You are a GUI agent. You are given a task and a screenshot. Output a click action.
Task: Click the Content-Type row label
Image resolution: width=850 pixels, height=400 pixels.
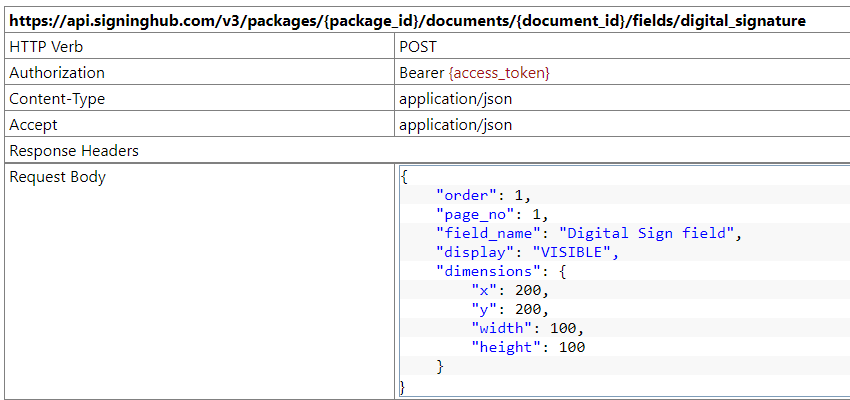coord(57,99)
